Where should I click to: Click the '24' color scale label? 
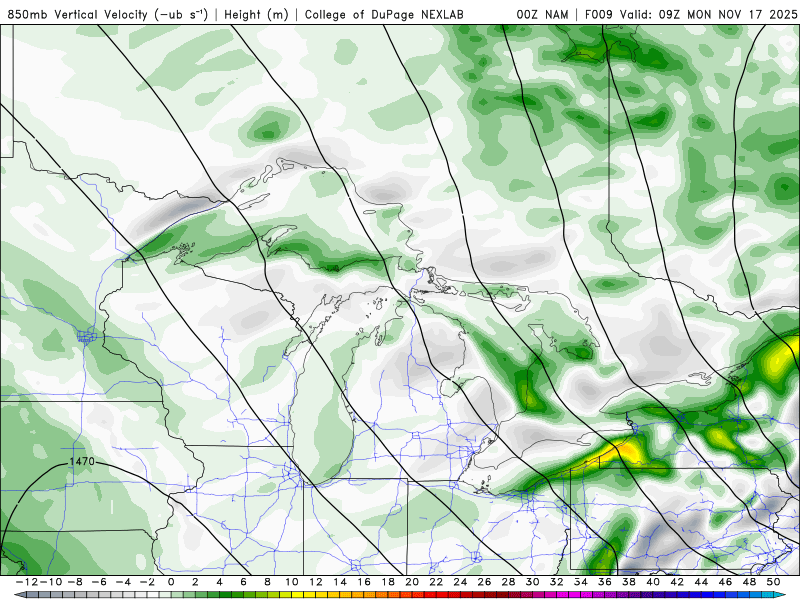click(460, 582)
